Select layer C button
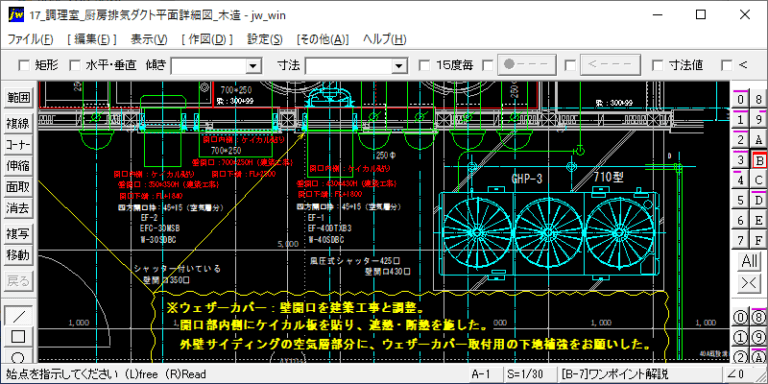Image resolution: width=768 pixels, height=384 pixels. (x=758, y=180)
